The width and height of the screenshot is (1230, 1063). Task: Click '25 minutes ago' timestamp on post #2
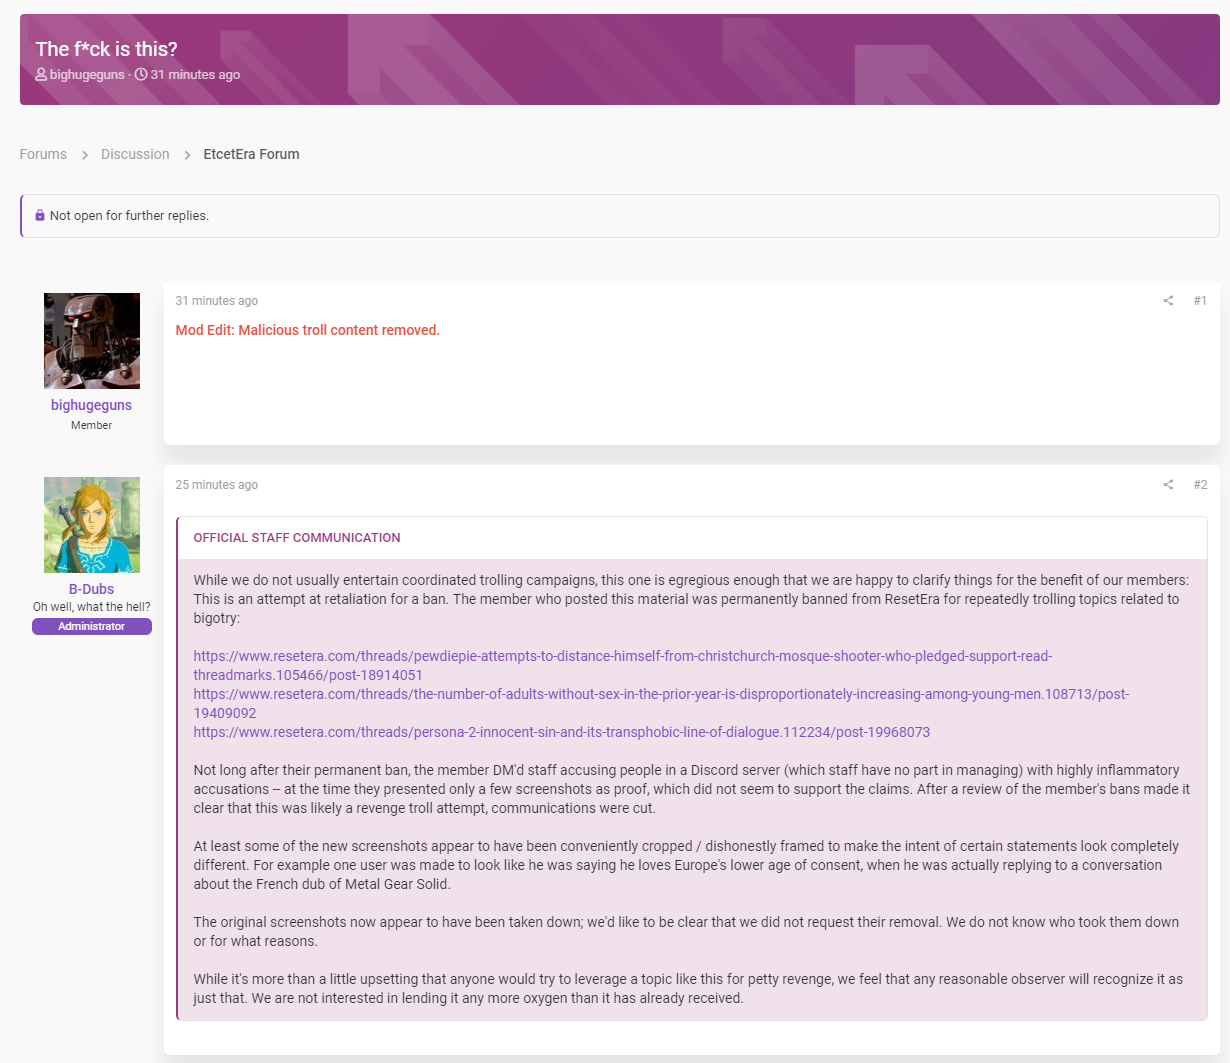[x=217, y=485]
